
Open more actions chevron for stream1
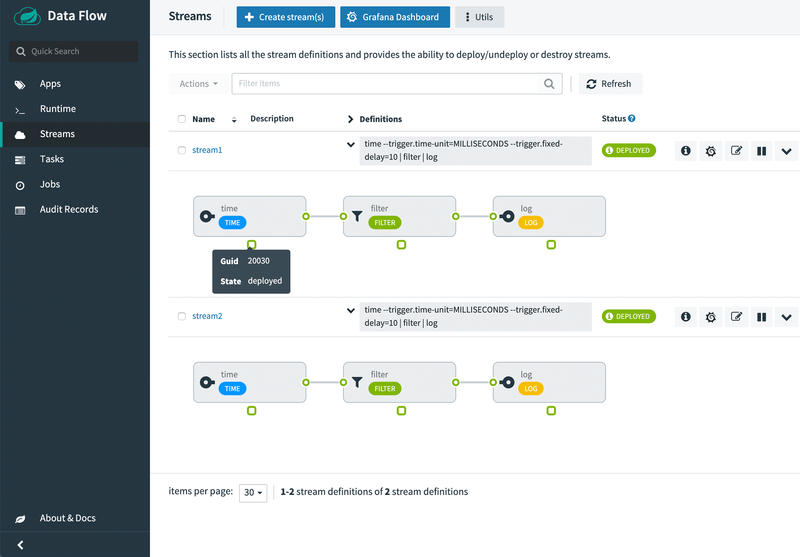pyautogui.click(x=787, y=151)
